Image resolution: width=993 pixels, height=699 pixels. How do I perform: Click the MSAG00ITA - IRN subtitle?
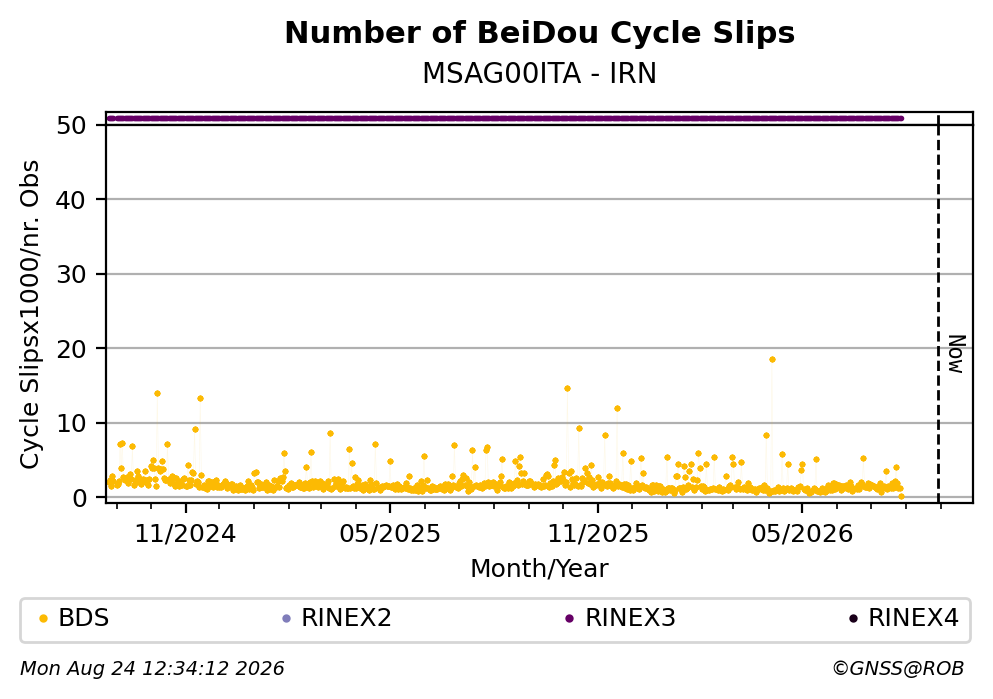[x=540, y=74]
